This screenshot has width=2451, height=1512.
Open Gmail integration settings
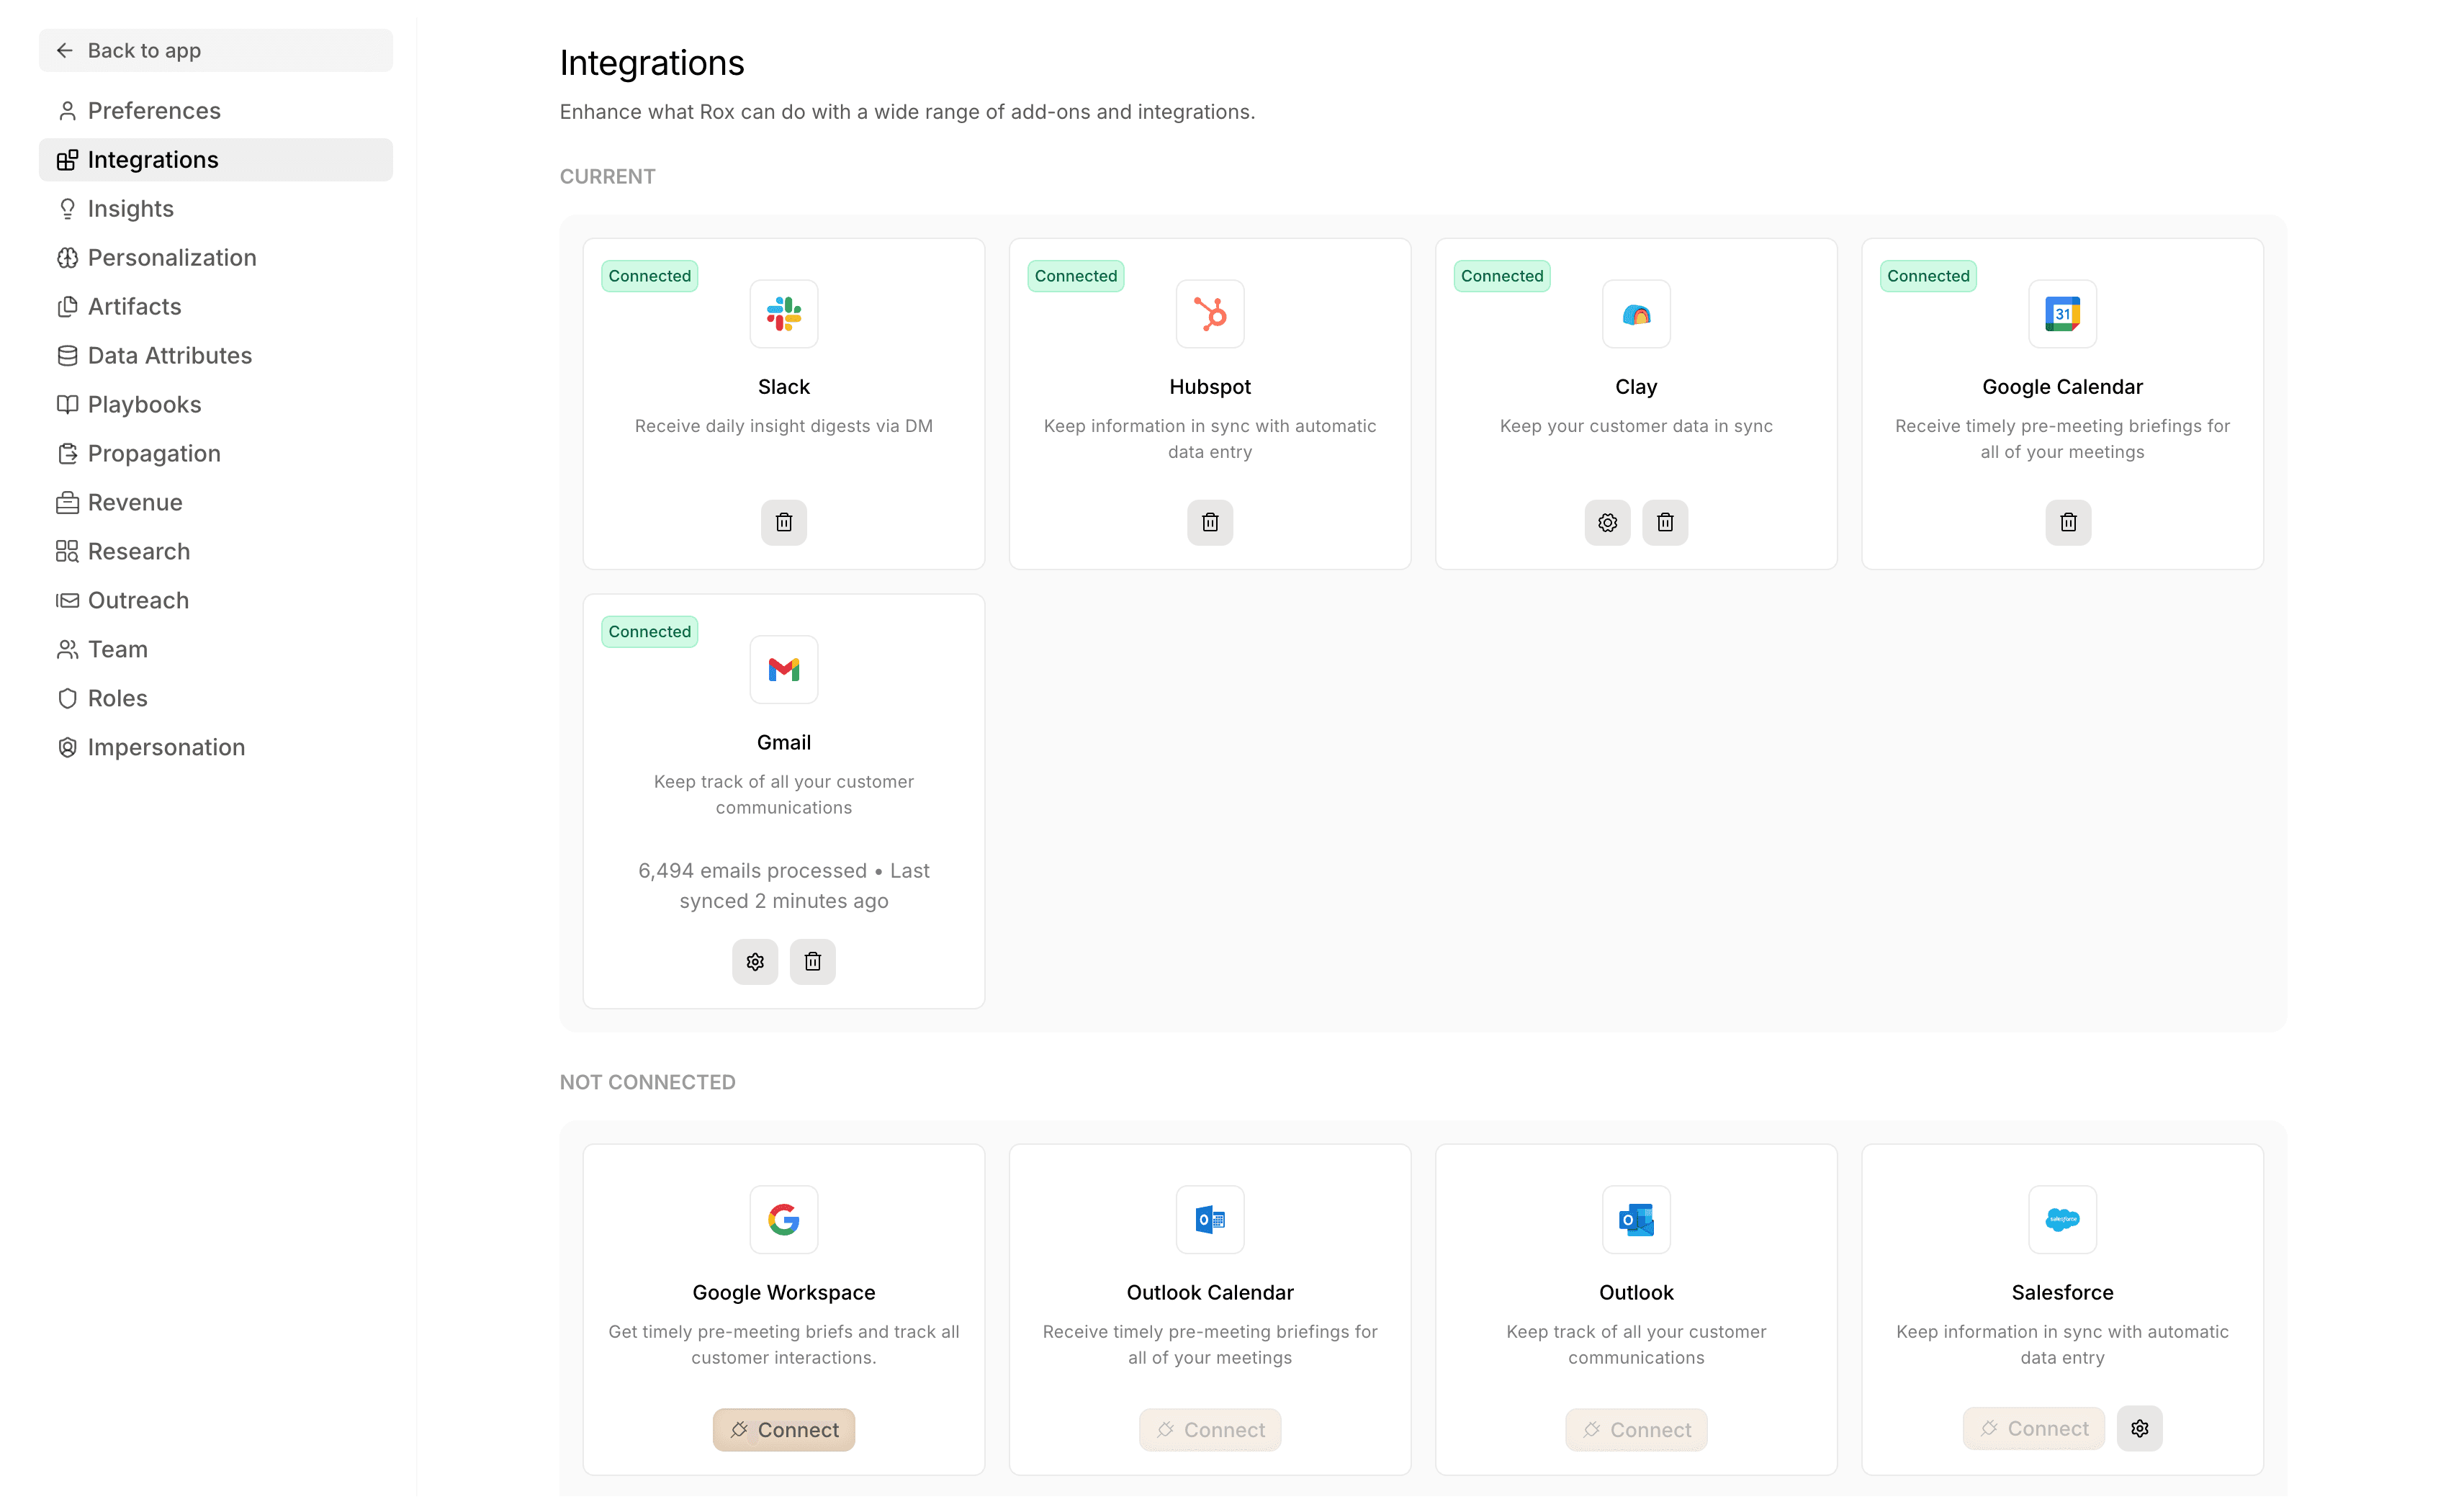pos(754,961)
